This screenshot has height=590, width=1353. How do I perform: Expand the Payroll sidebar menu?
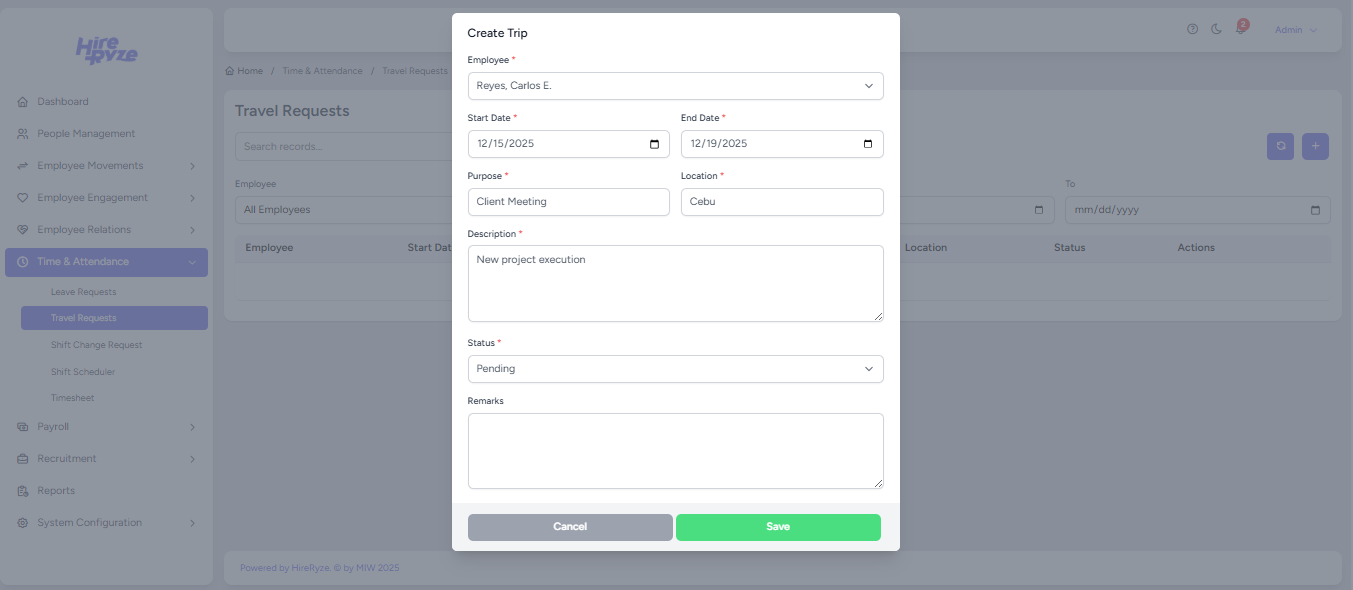[106, 427]
